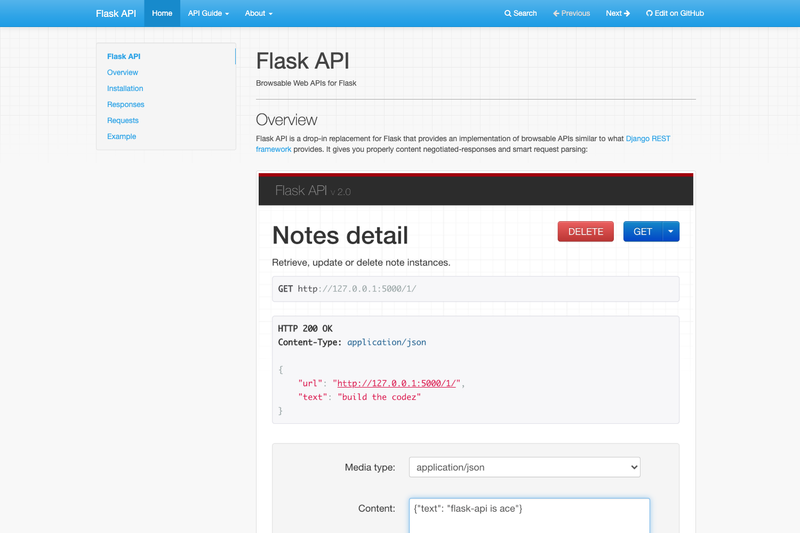Focus the Content text area

529,516
